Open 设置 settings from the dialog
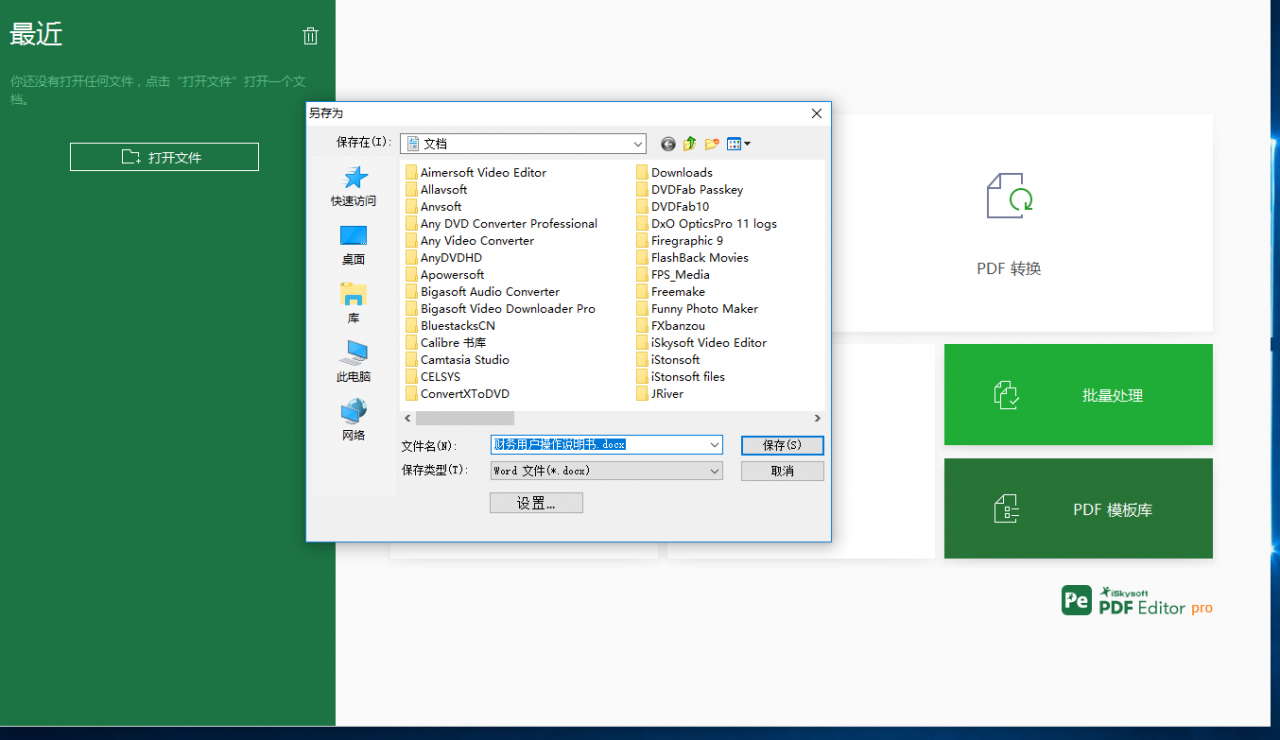Image resolution: width=1280 pixels, height=740 pixels. [536, 502]
